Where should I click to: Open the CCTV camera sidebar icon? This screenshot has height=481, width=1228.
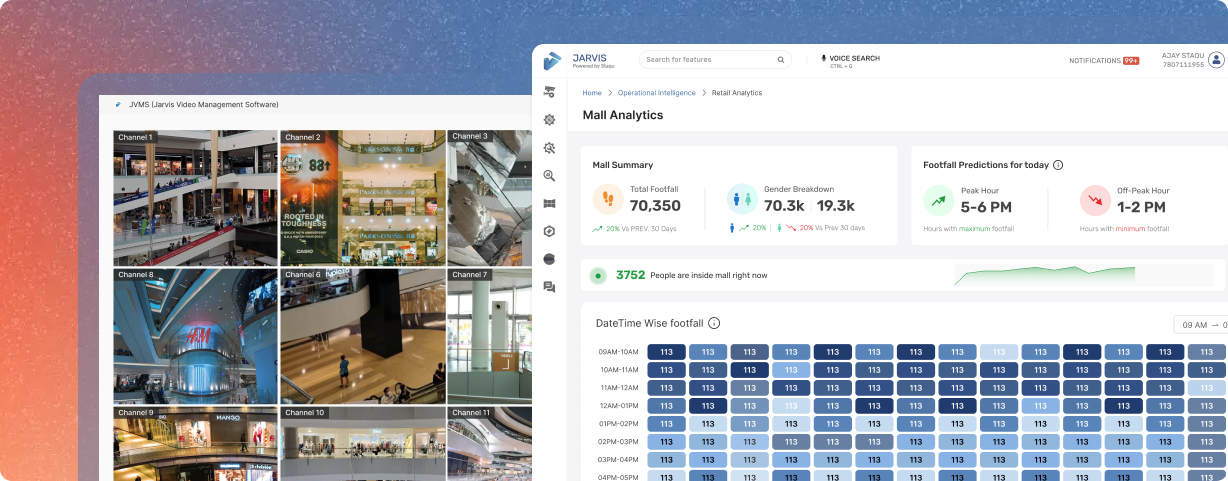tap(549, 91)
